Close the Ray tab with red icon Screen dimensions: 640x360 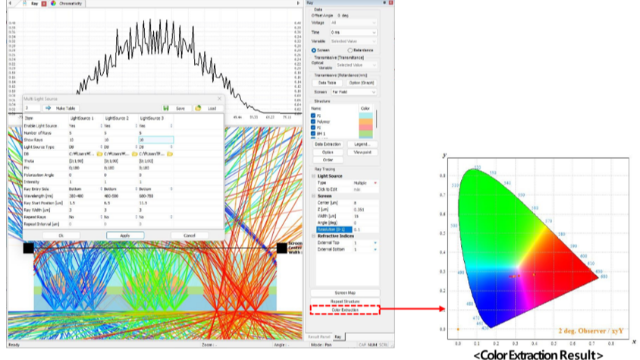pyautogui.click(x=44, y=3)
